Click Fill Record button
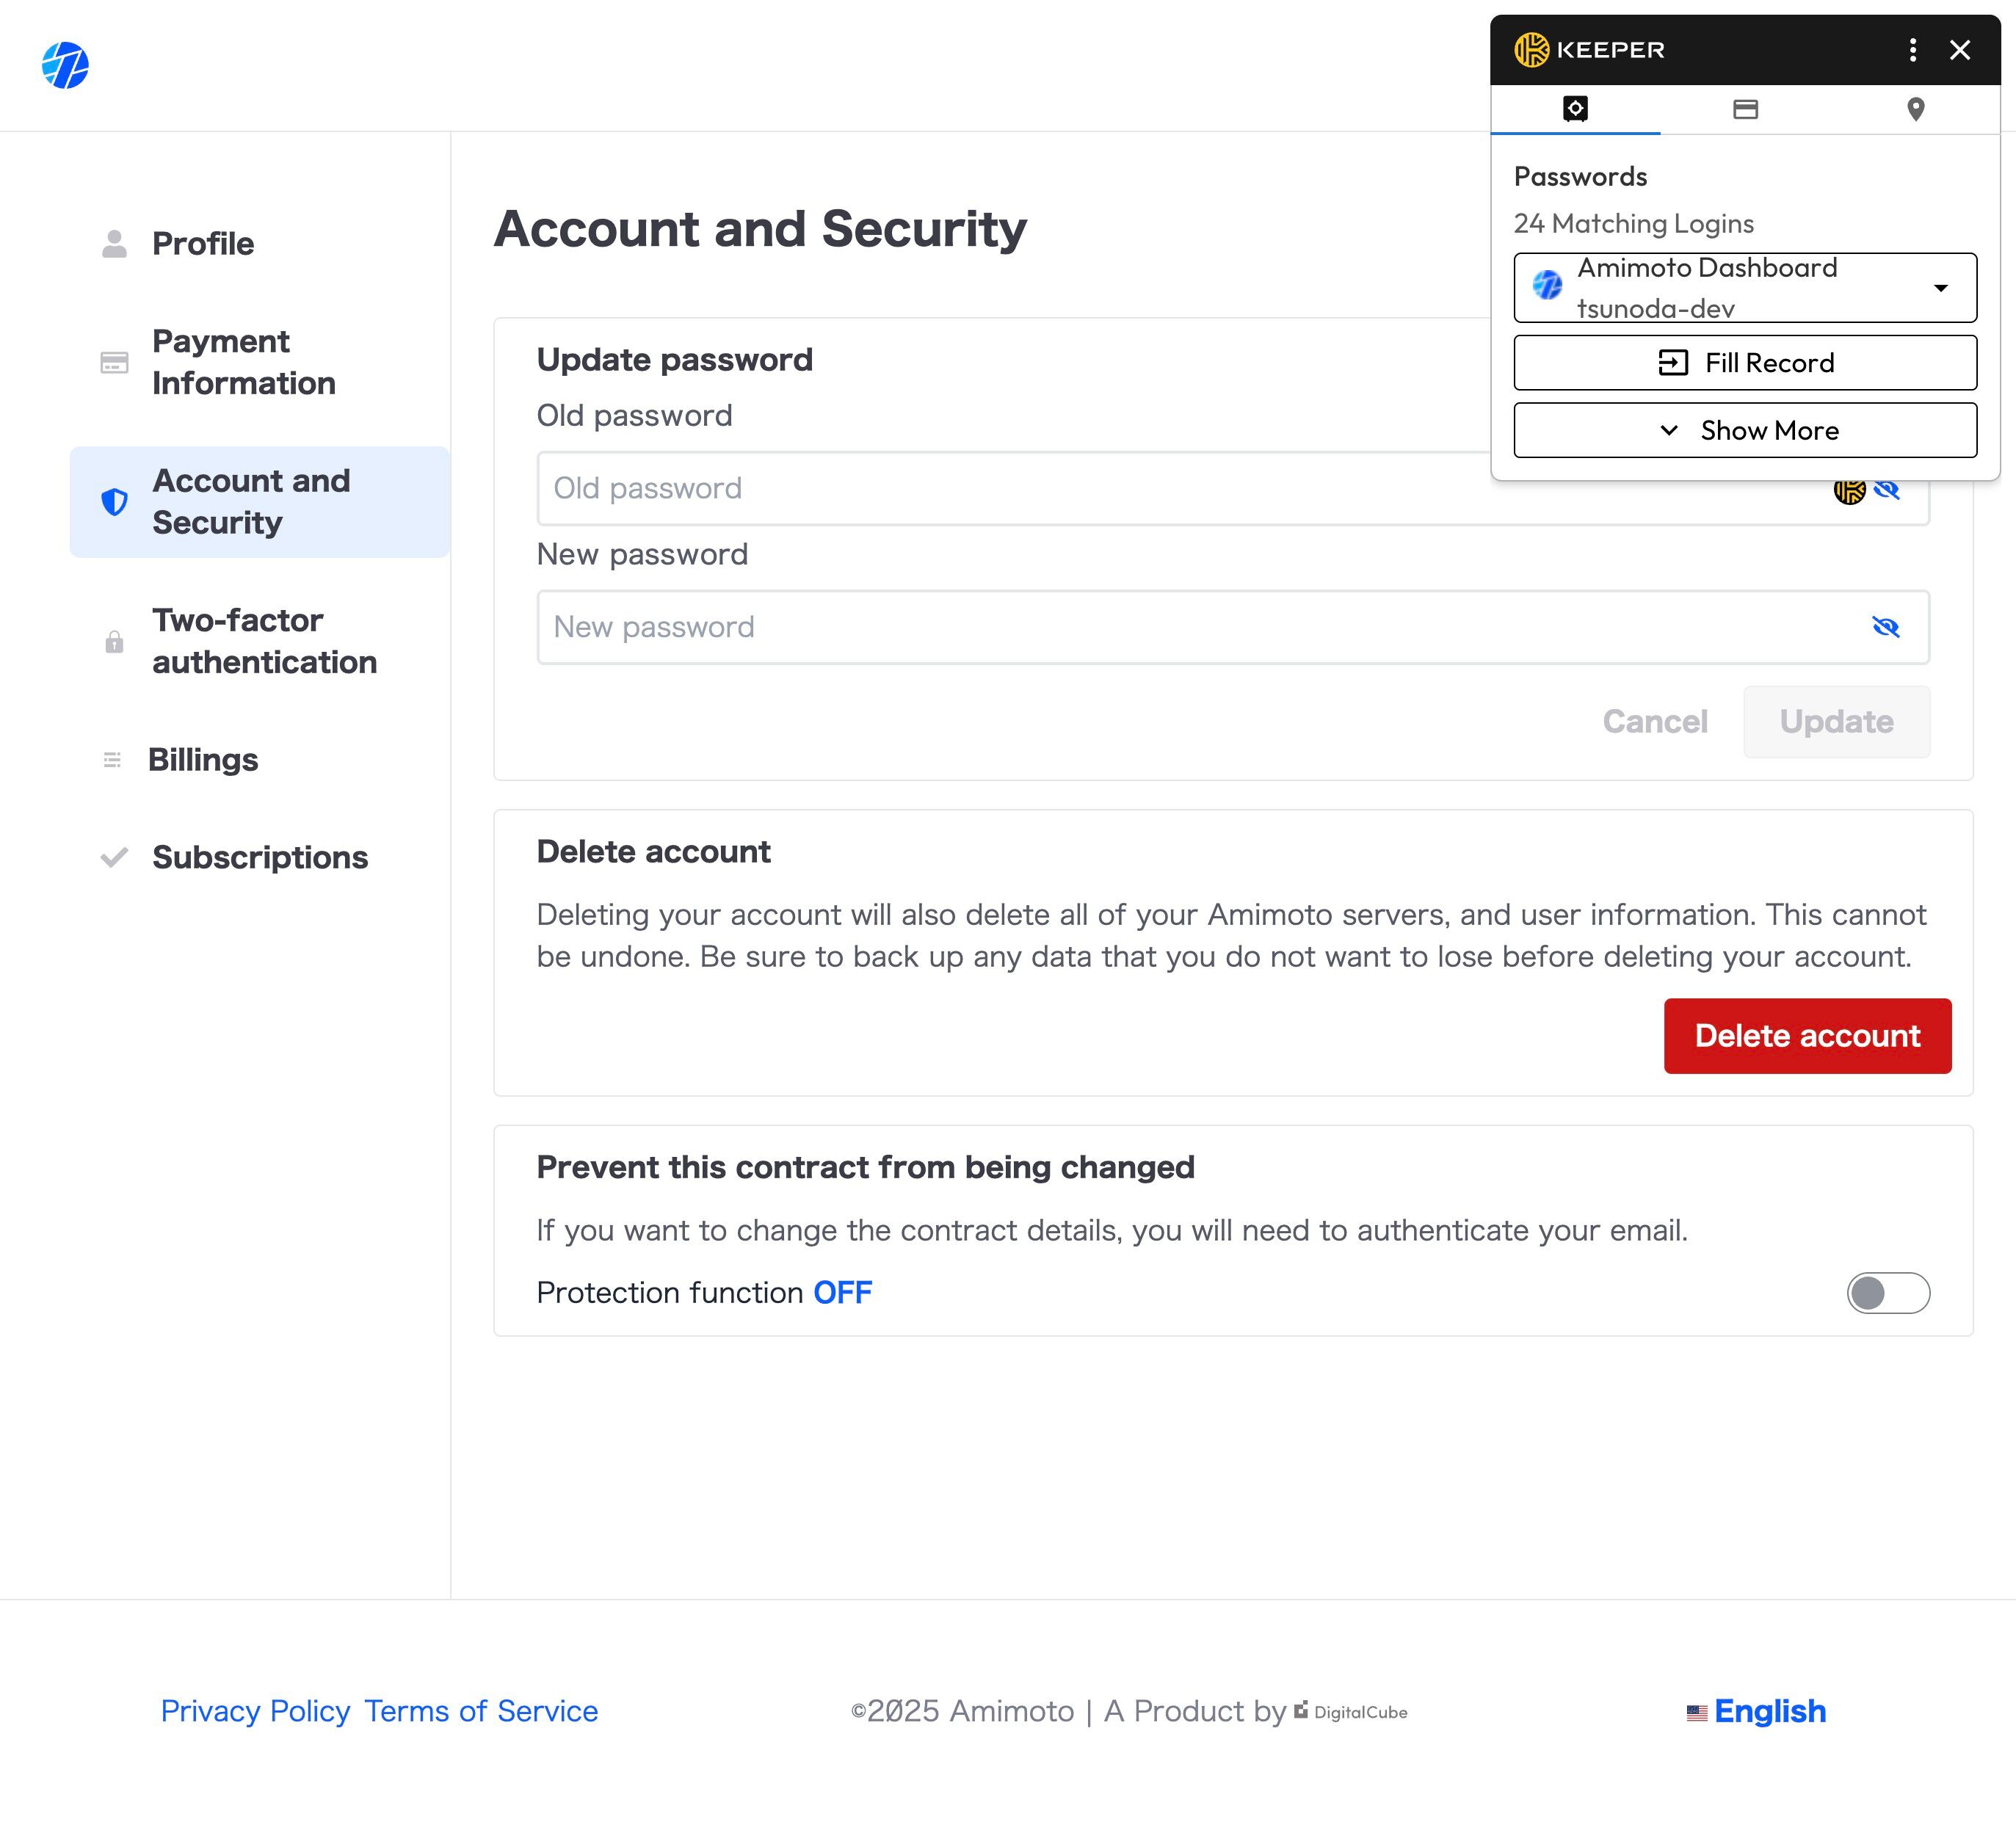Screen dimensions: 2016x1822 click(x=1745, y=362)
